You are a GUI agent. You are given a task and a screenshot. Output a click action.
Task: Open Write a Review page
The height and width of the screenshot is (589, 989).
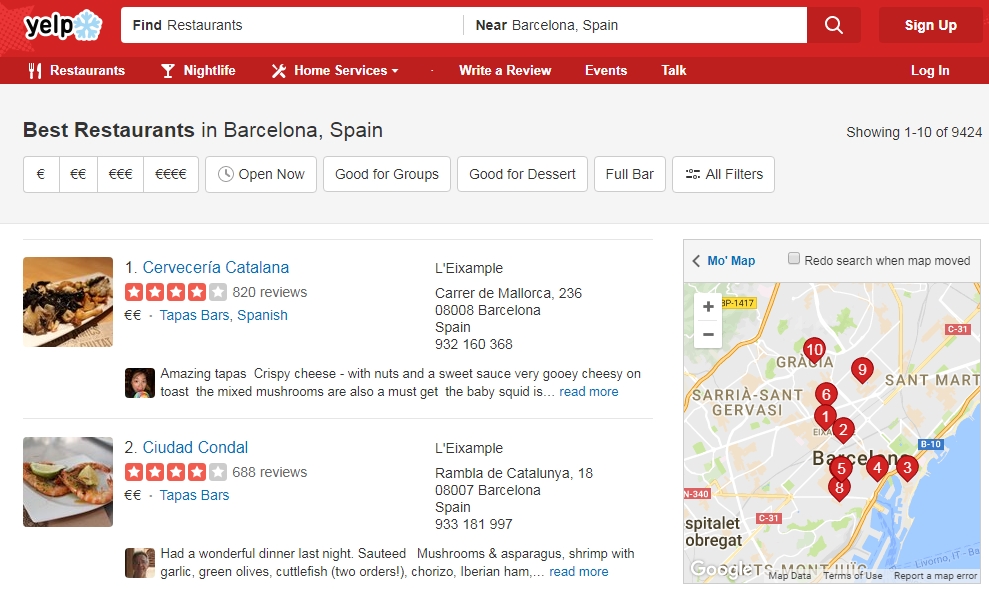505,71
